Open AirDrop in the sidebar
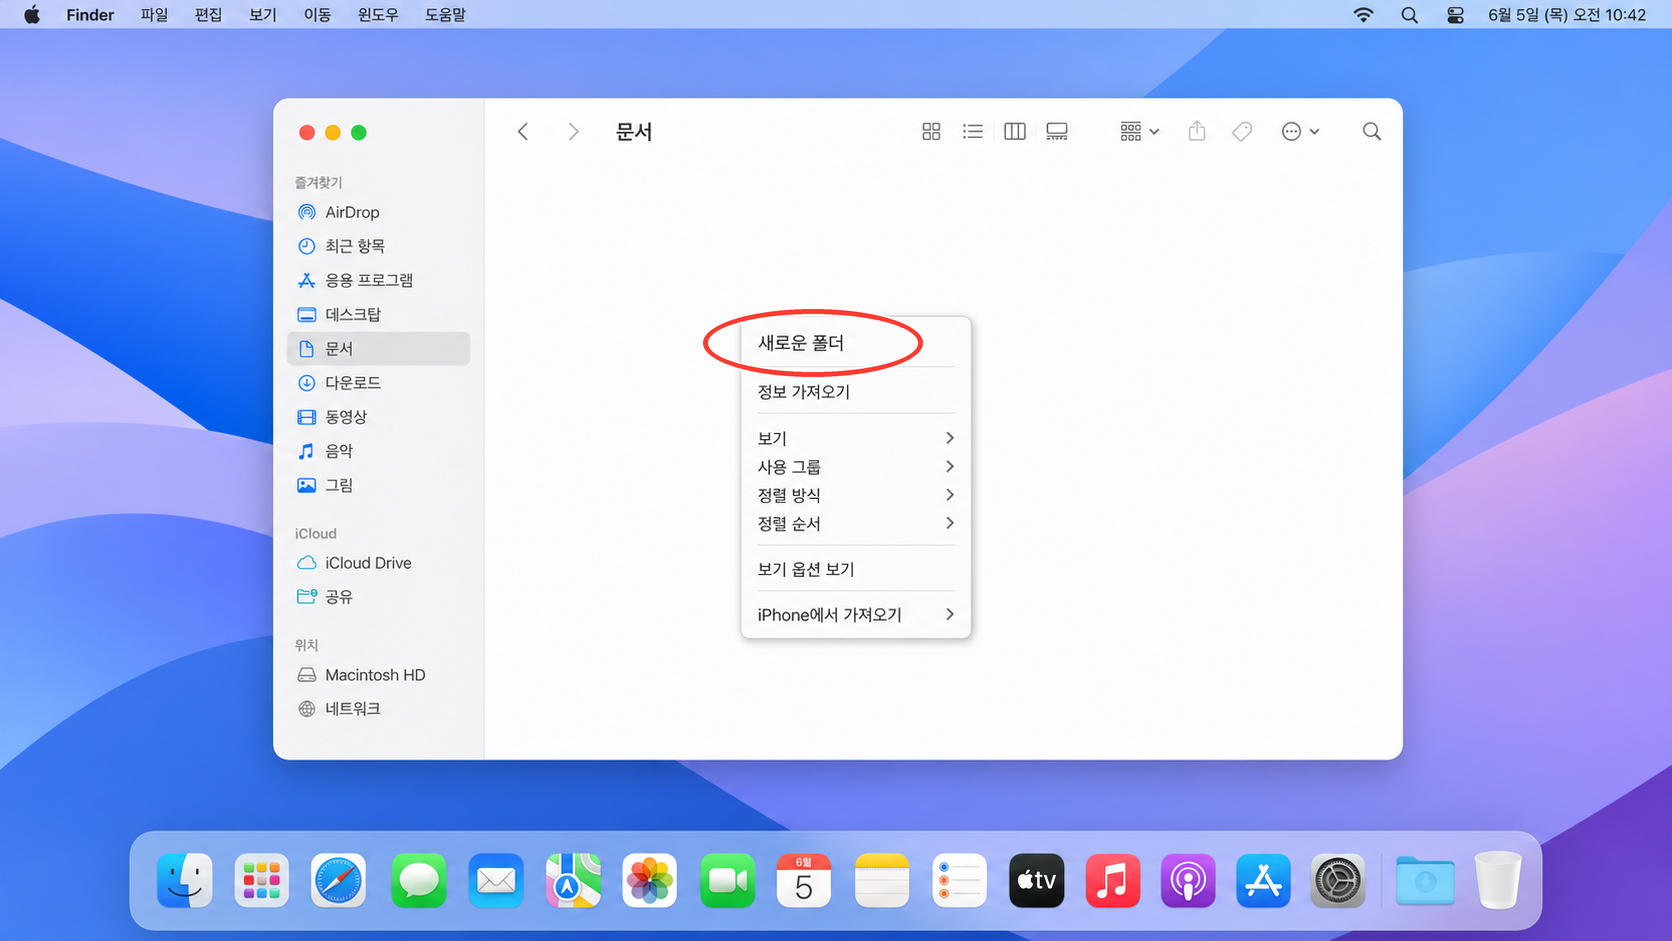Image resolution: width=1672 pixels, height=941 pixels. [378, 212]
